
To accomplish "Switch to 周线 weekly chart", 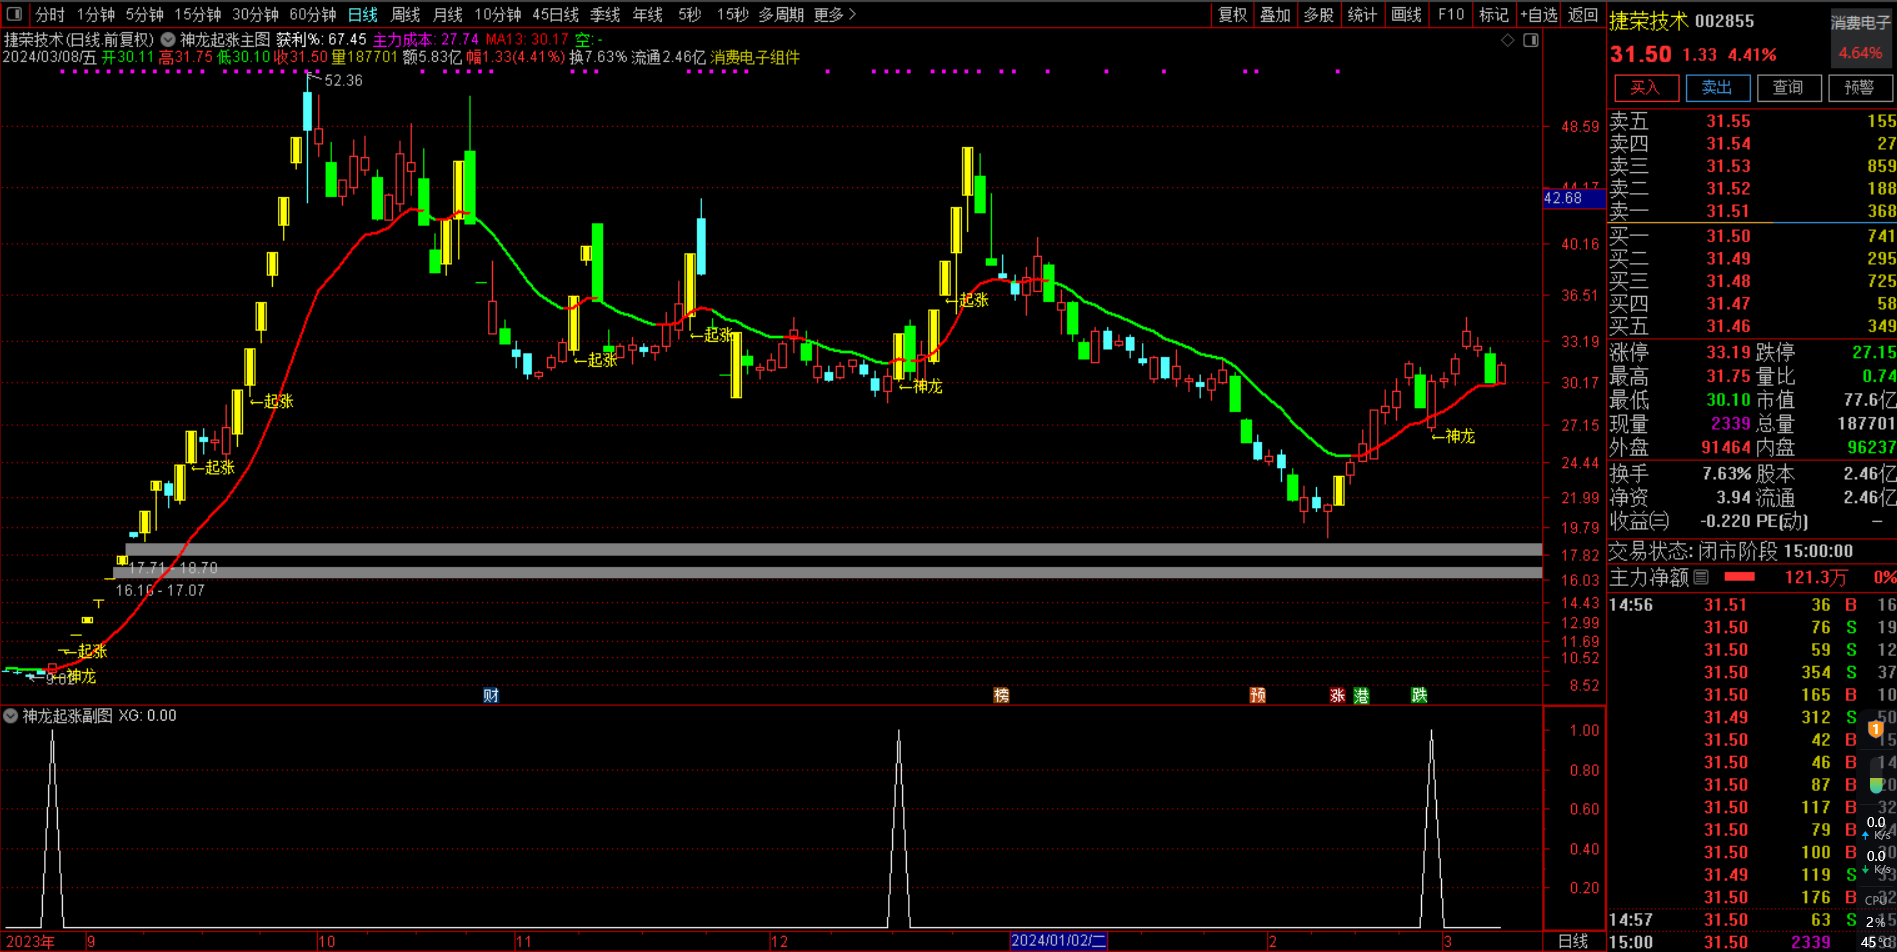I will (x=406, y=14).
